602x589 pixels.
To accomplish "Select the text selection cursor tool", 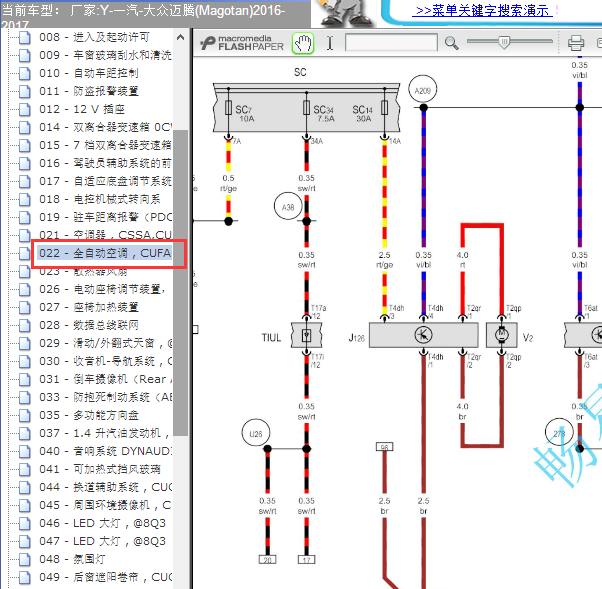I will (x=330, y=43).
